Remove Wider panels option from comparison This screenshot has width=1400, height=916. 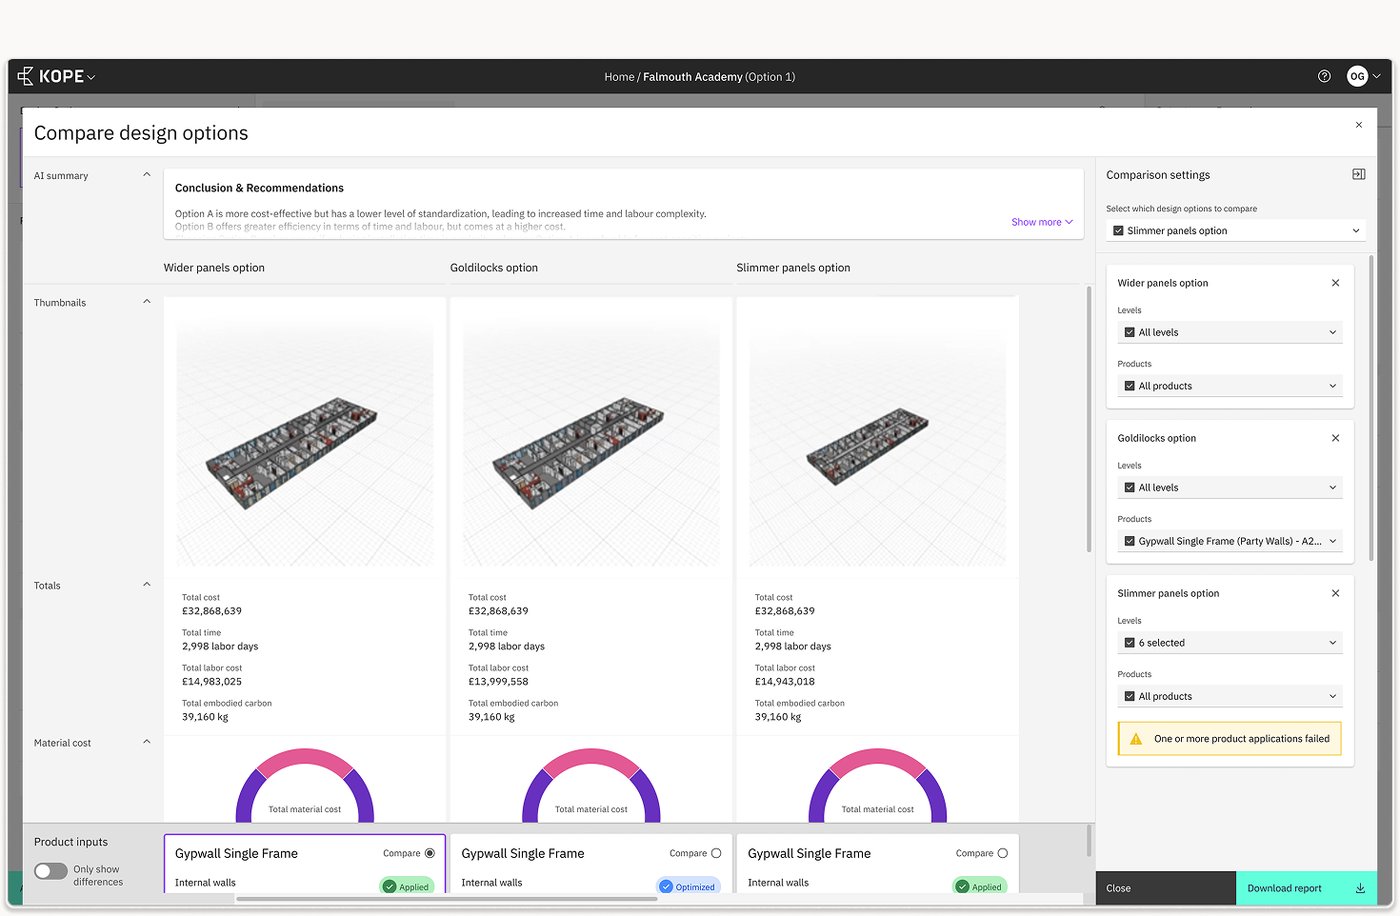[x=1335, y=283]
